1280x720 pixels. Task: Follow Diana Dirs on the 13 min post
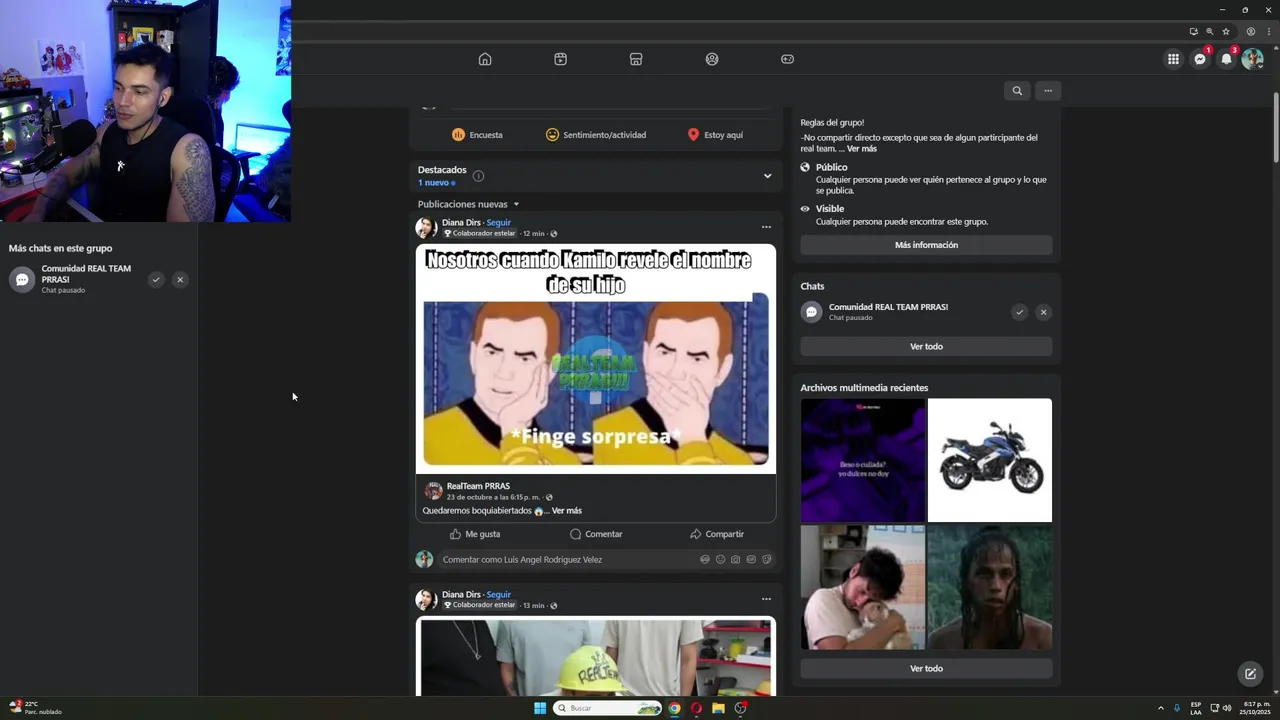[499, 595]
